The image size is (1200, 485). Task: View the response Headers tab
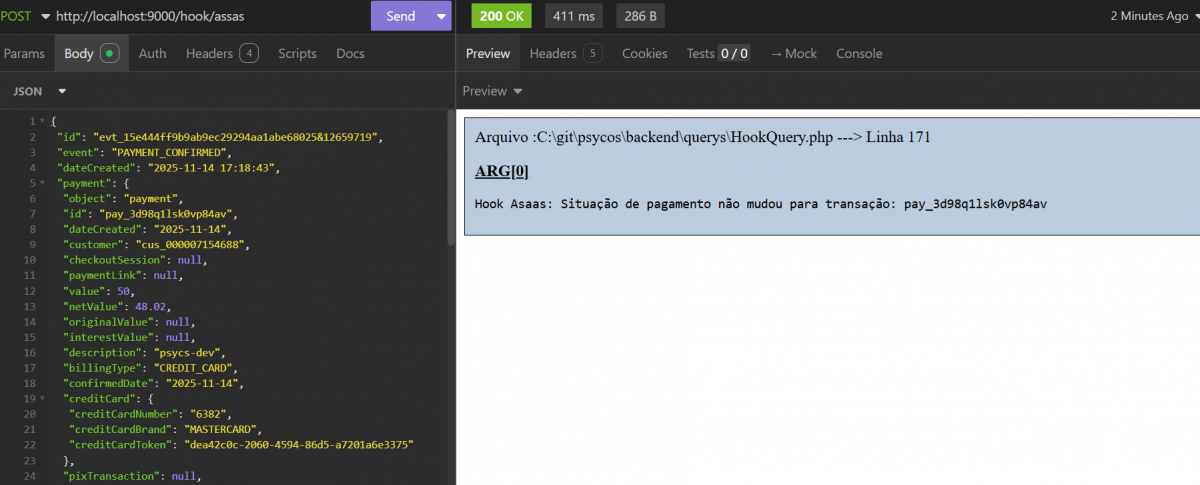pyautogui.click(x=565, y=54)
